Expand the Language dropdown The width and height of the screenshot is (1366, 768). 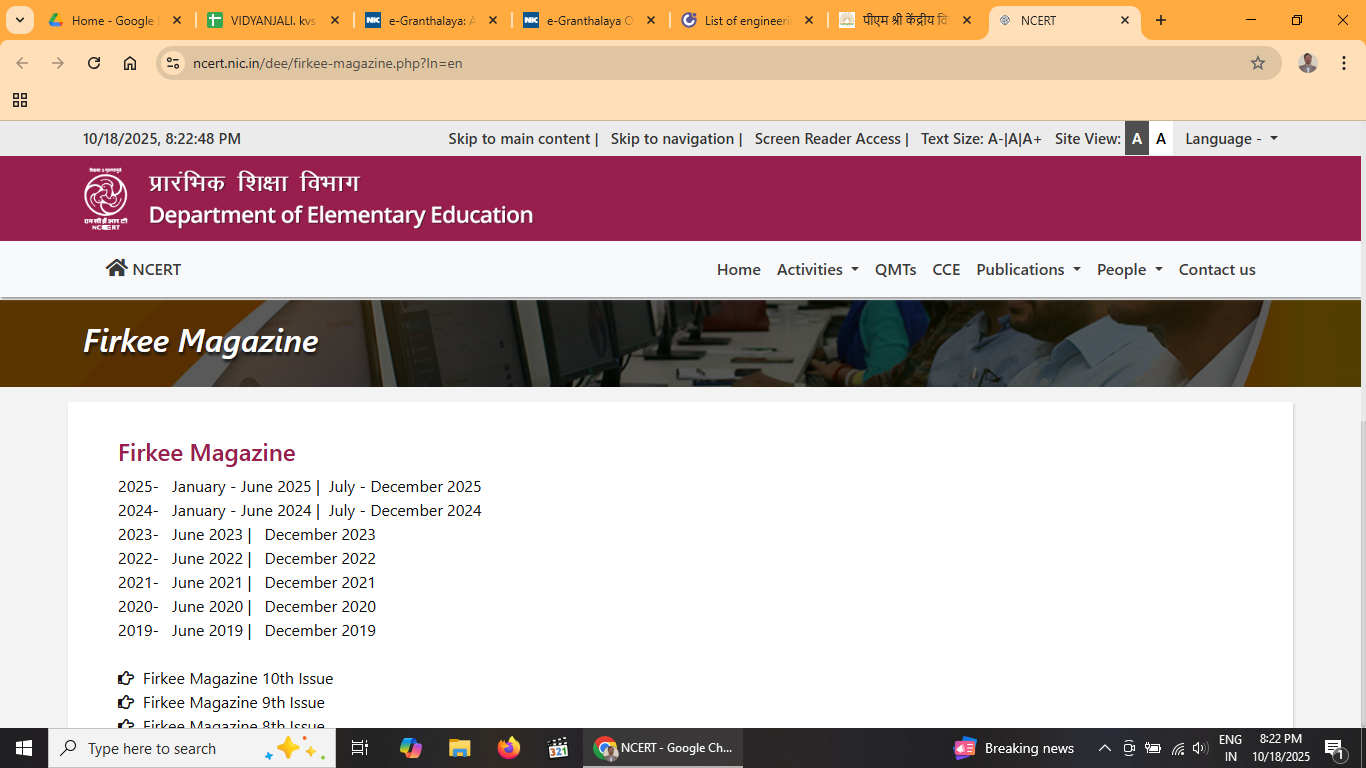(x=1231, y=139)
